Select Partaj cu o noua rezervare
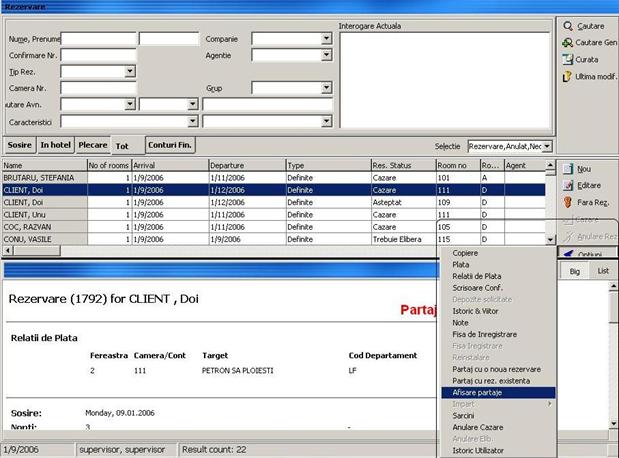Image resolution: width=619 pixels, height=458 pixels. click(497, 369)
